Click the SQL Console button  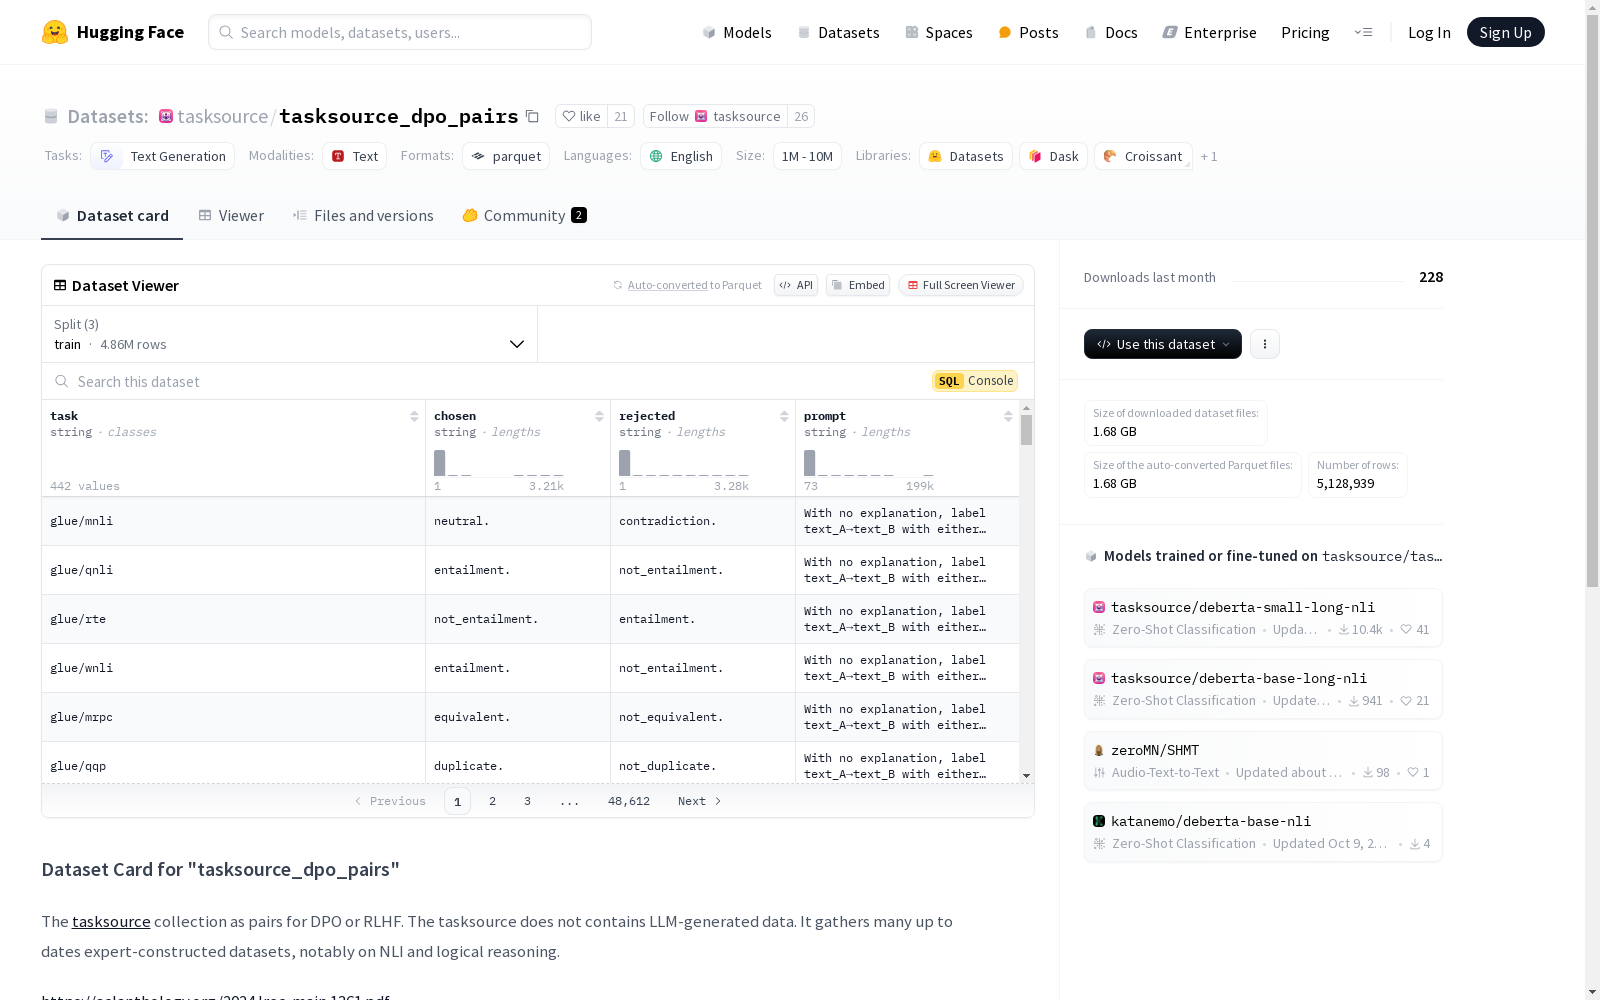click(975, 381)
